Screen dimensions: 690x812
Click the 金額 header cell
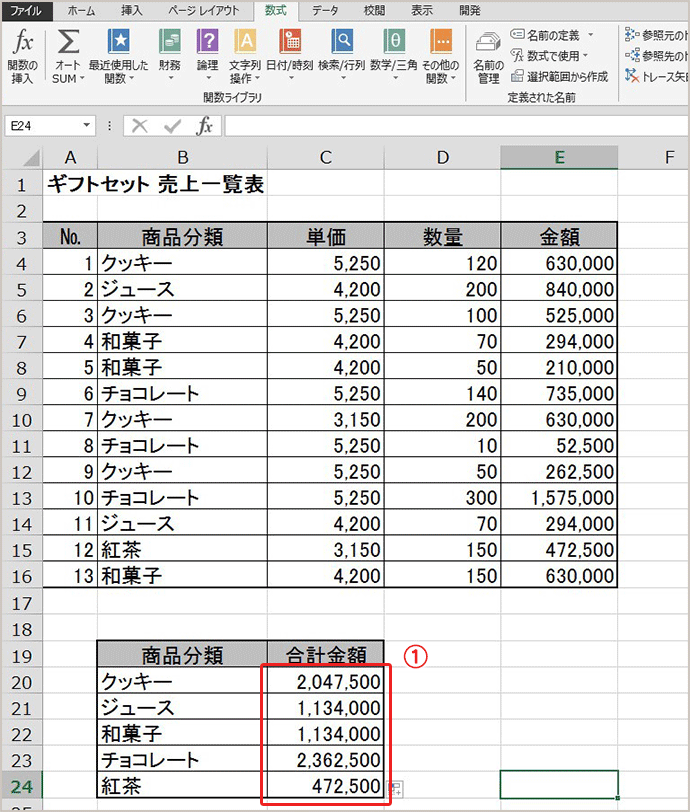[x=559, y=237]
